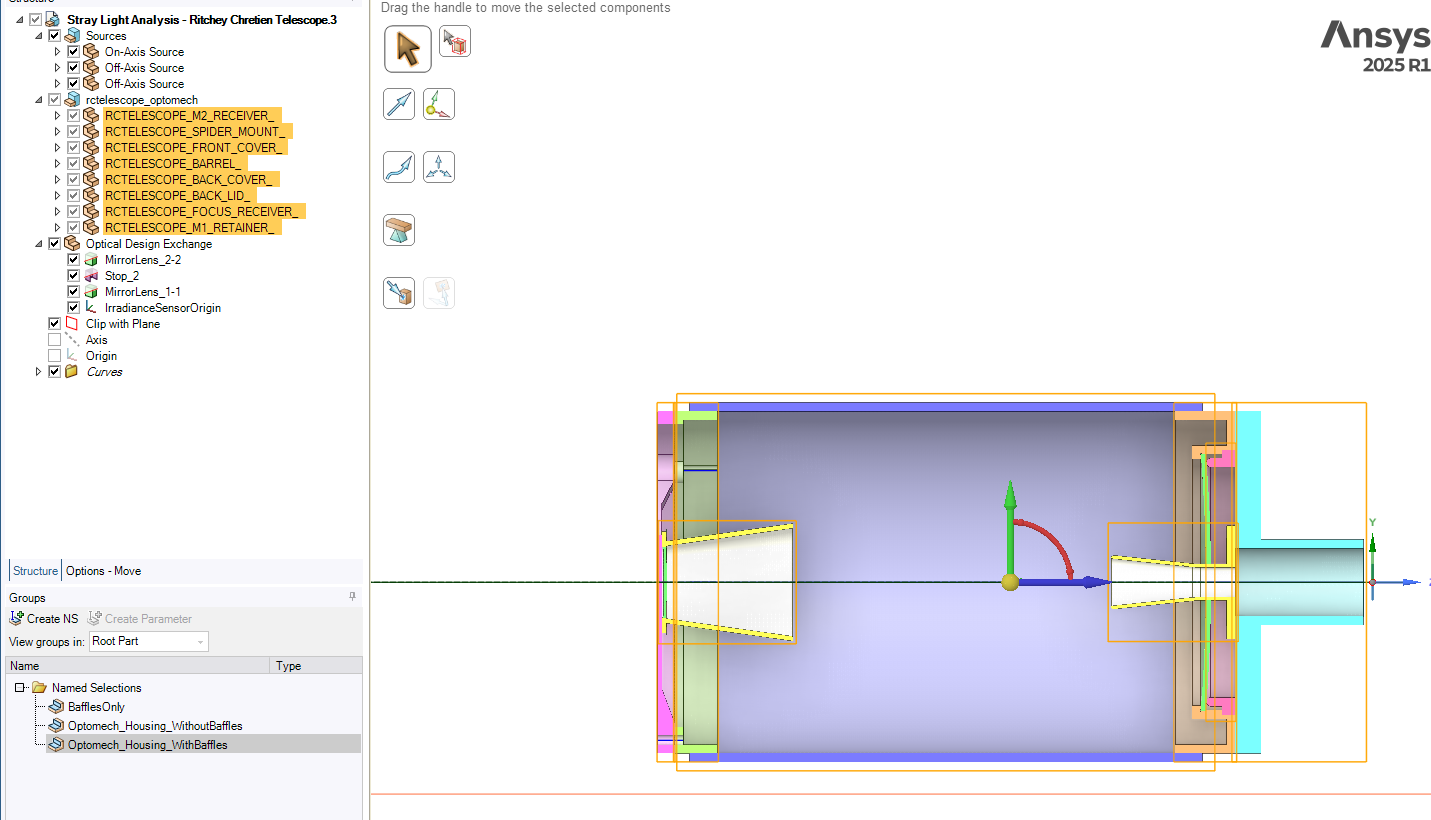Select Optomech_Housing_WithBaffles named selection
This screenshot has width=1431, height=820.
pos(147,745)
